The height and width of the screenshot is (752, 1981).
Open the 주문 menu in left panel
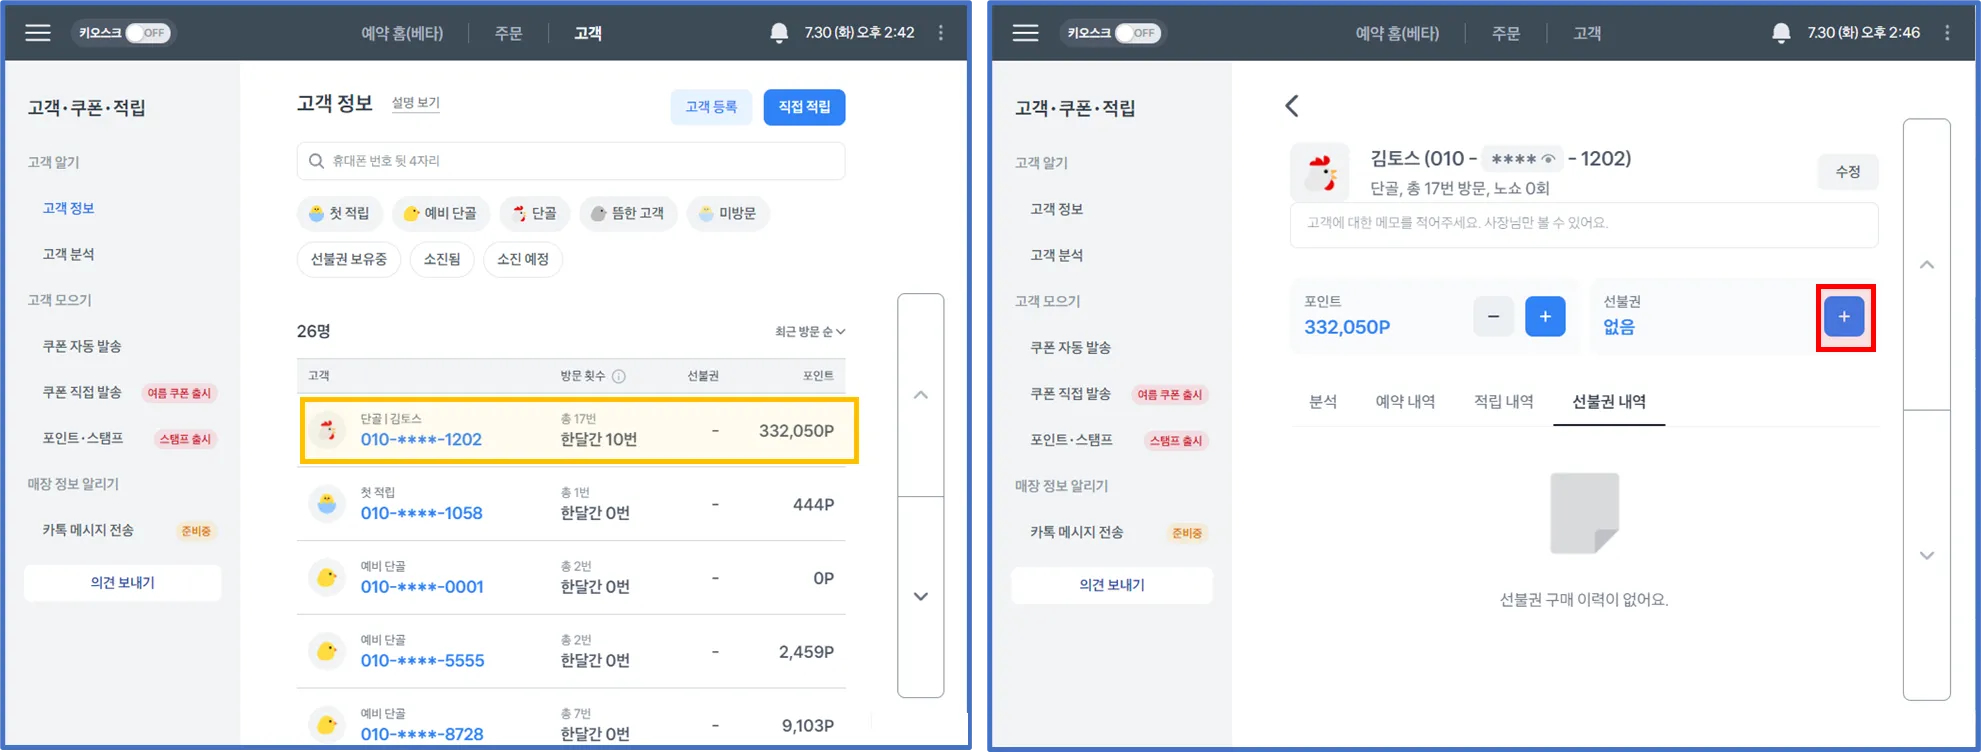pos(508,34)
